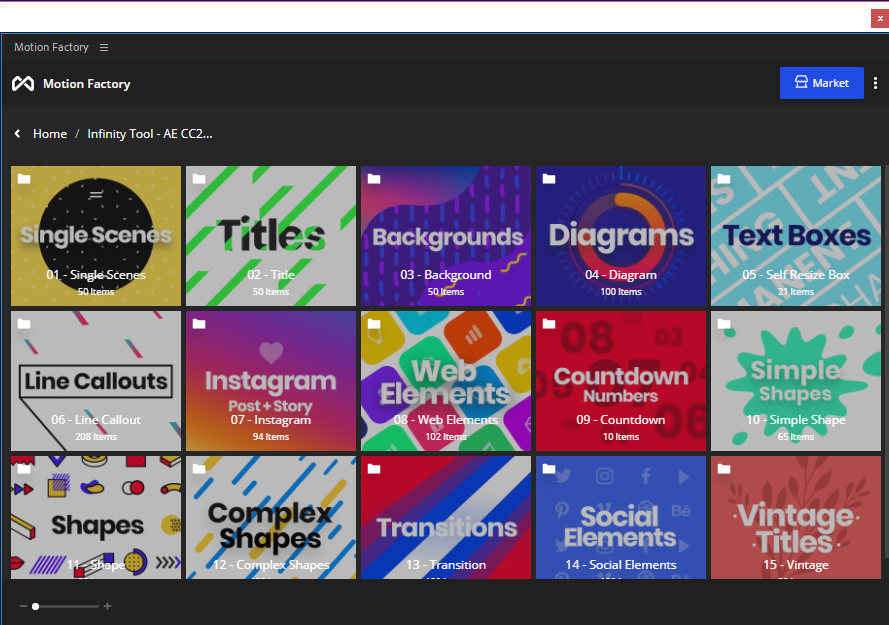Image resolution: width=889 pixels, height=625 pixels.
Task: Click the folder icon on Shapes tile
Action: point(24,469)
